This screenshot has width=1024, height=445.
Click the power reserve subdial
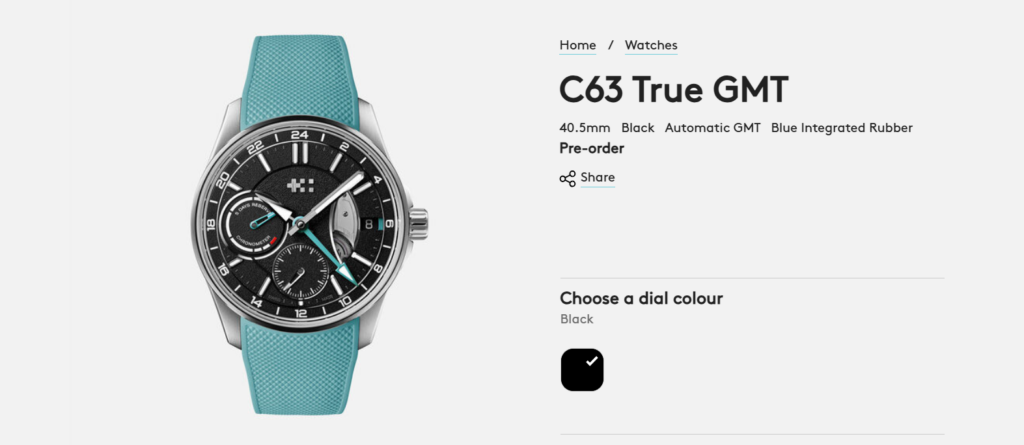pyautogui.click(x=253, y=224)
